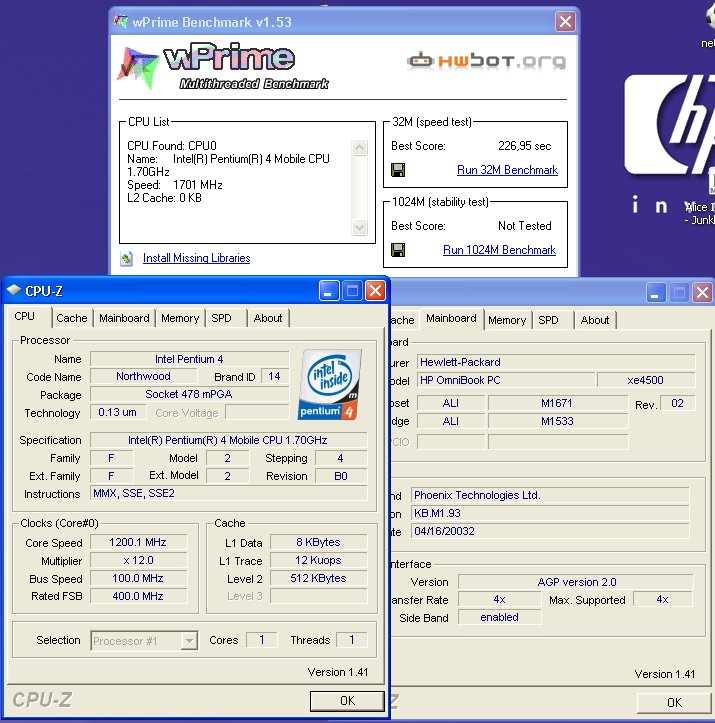Click the wPrime logo graphic
Image resolution: width=715 pixels, height=723 pixels.
224,66
